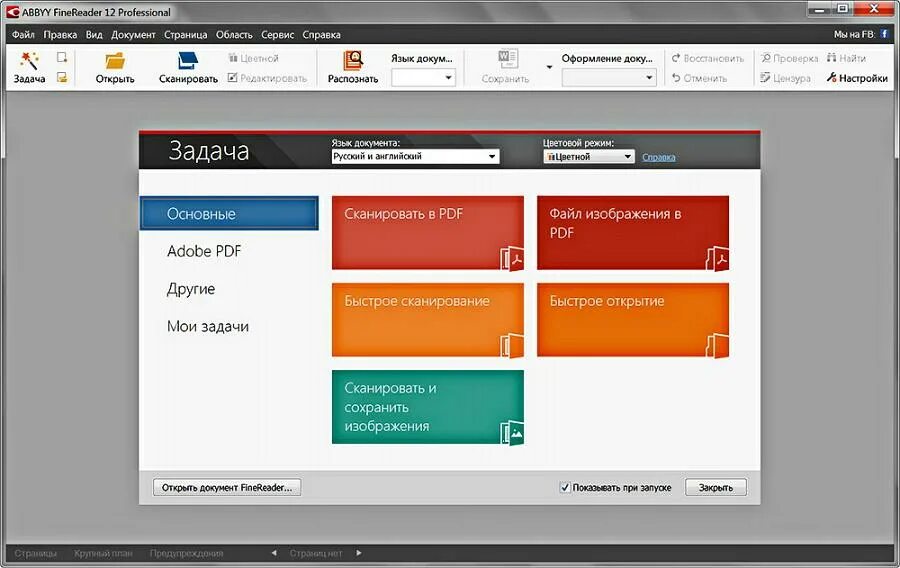Click the Закрыть button

(716, 487)
